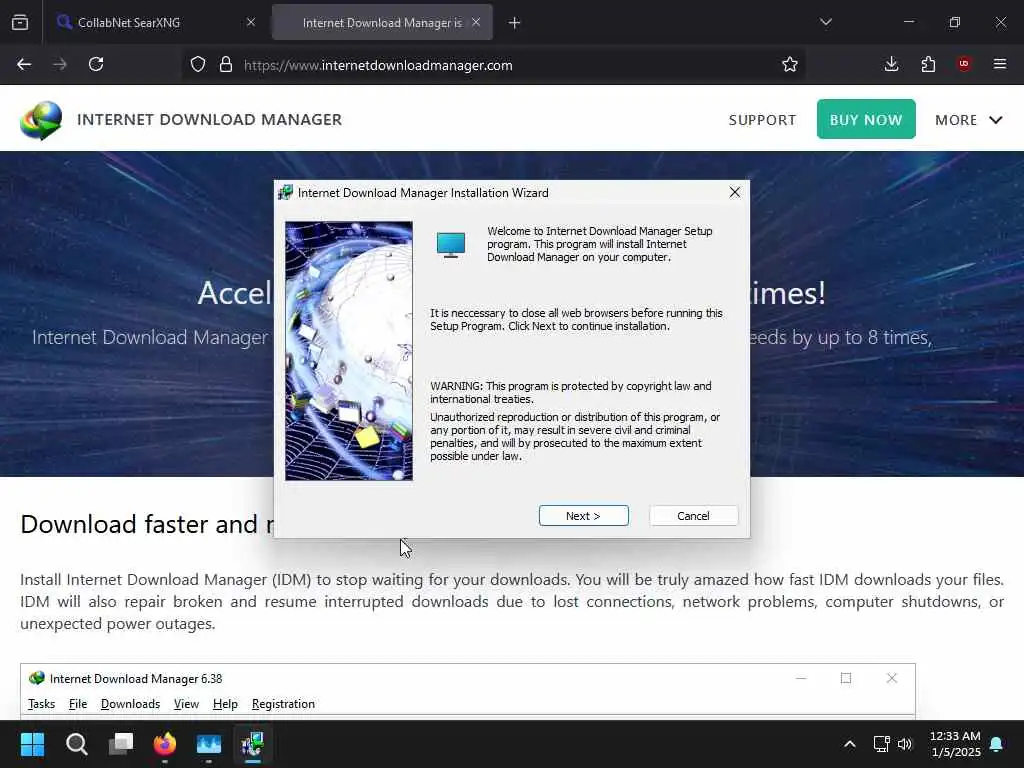Screen dimensions: 1024x768
Task: Open INTERNET DOWNLOAD MANAGER site title link
Action: [x=210, y=120]
